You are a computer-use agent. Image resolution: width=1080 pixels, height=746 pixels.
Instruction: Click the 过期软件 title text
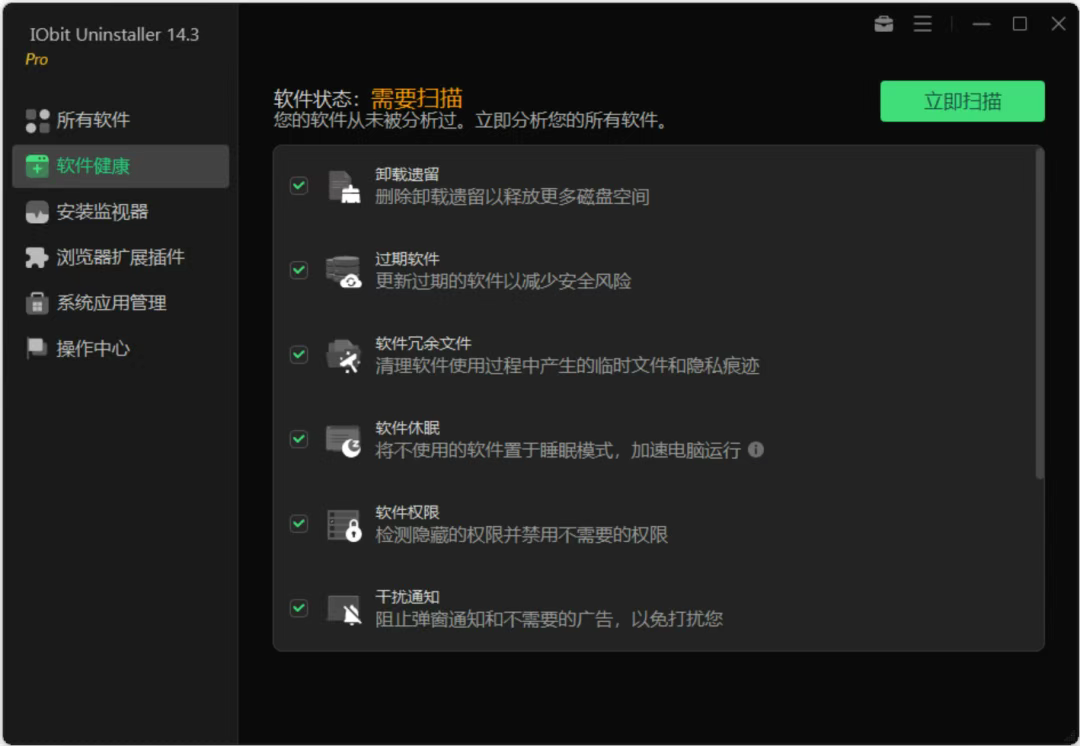click(407, 259)
